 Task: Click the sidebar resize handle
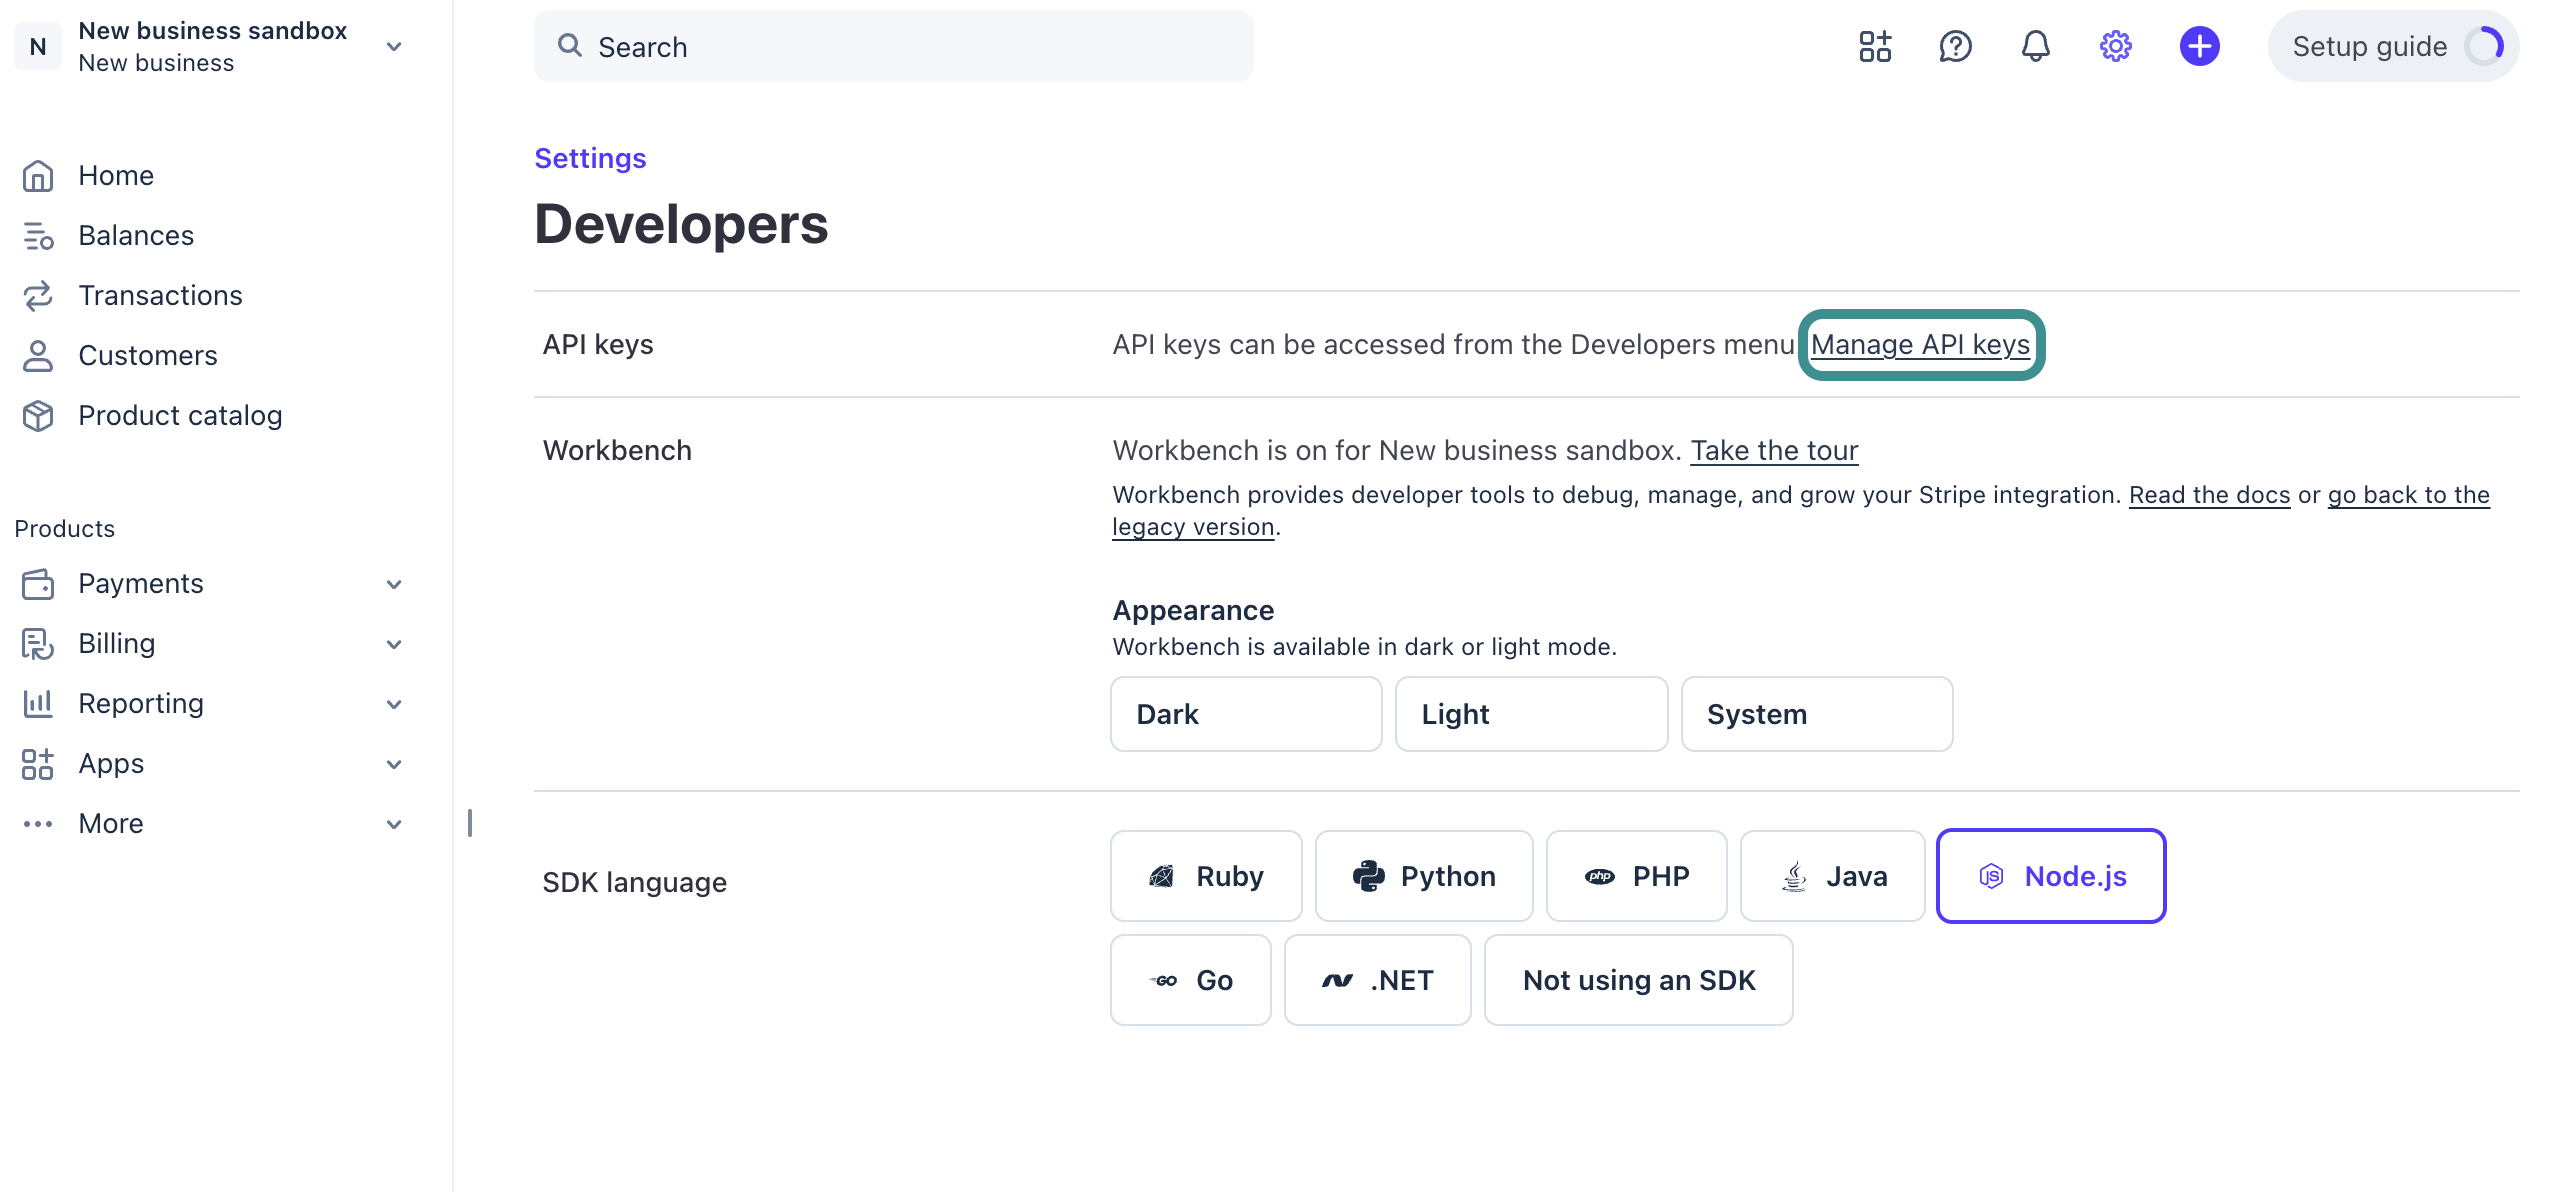[x=470, y=823]
